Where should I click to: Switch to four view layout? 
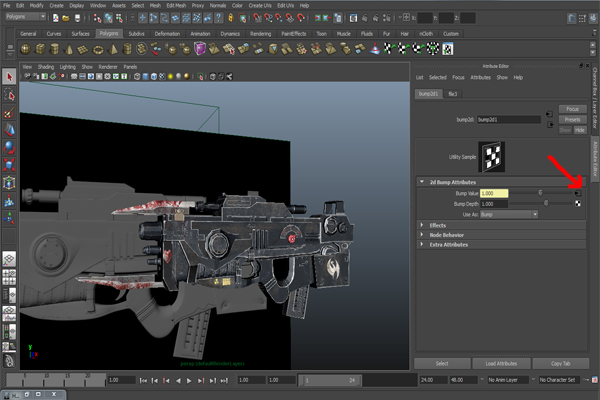pyautogui.click(x=9, y=277)
